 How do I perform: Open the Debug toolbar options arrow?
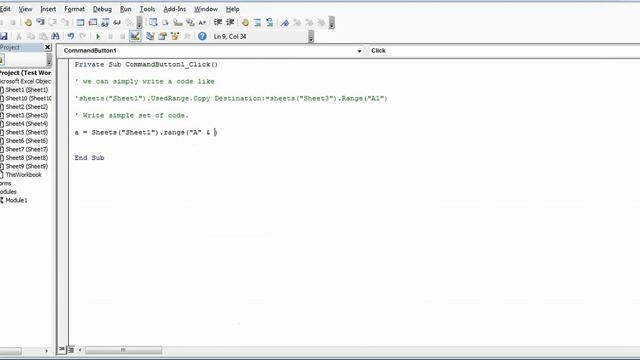[140, 23]
